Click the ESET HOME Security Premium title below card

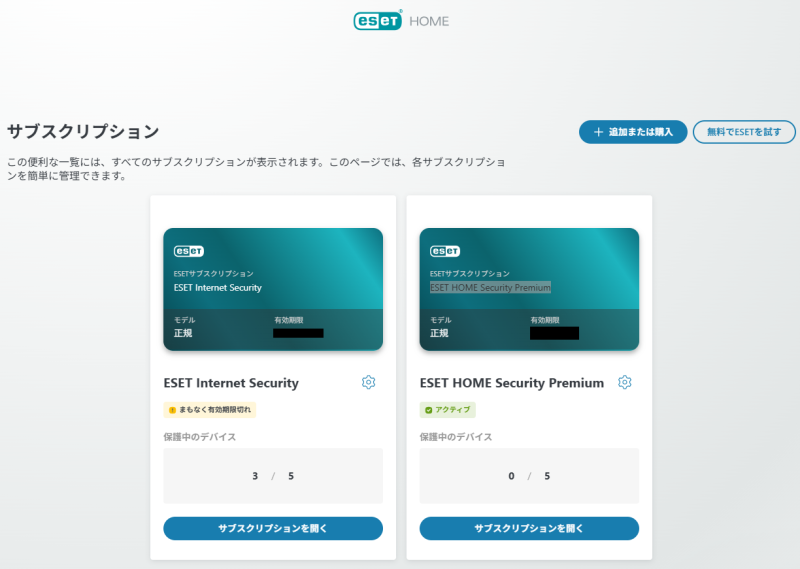point(512,383)
